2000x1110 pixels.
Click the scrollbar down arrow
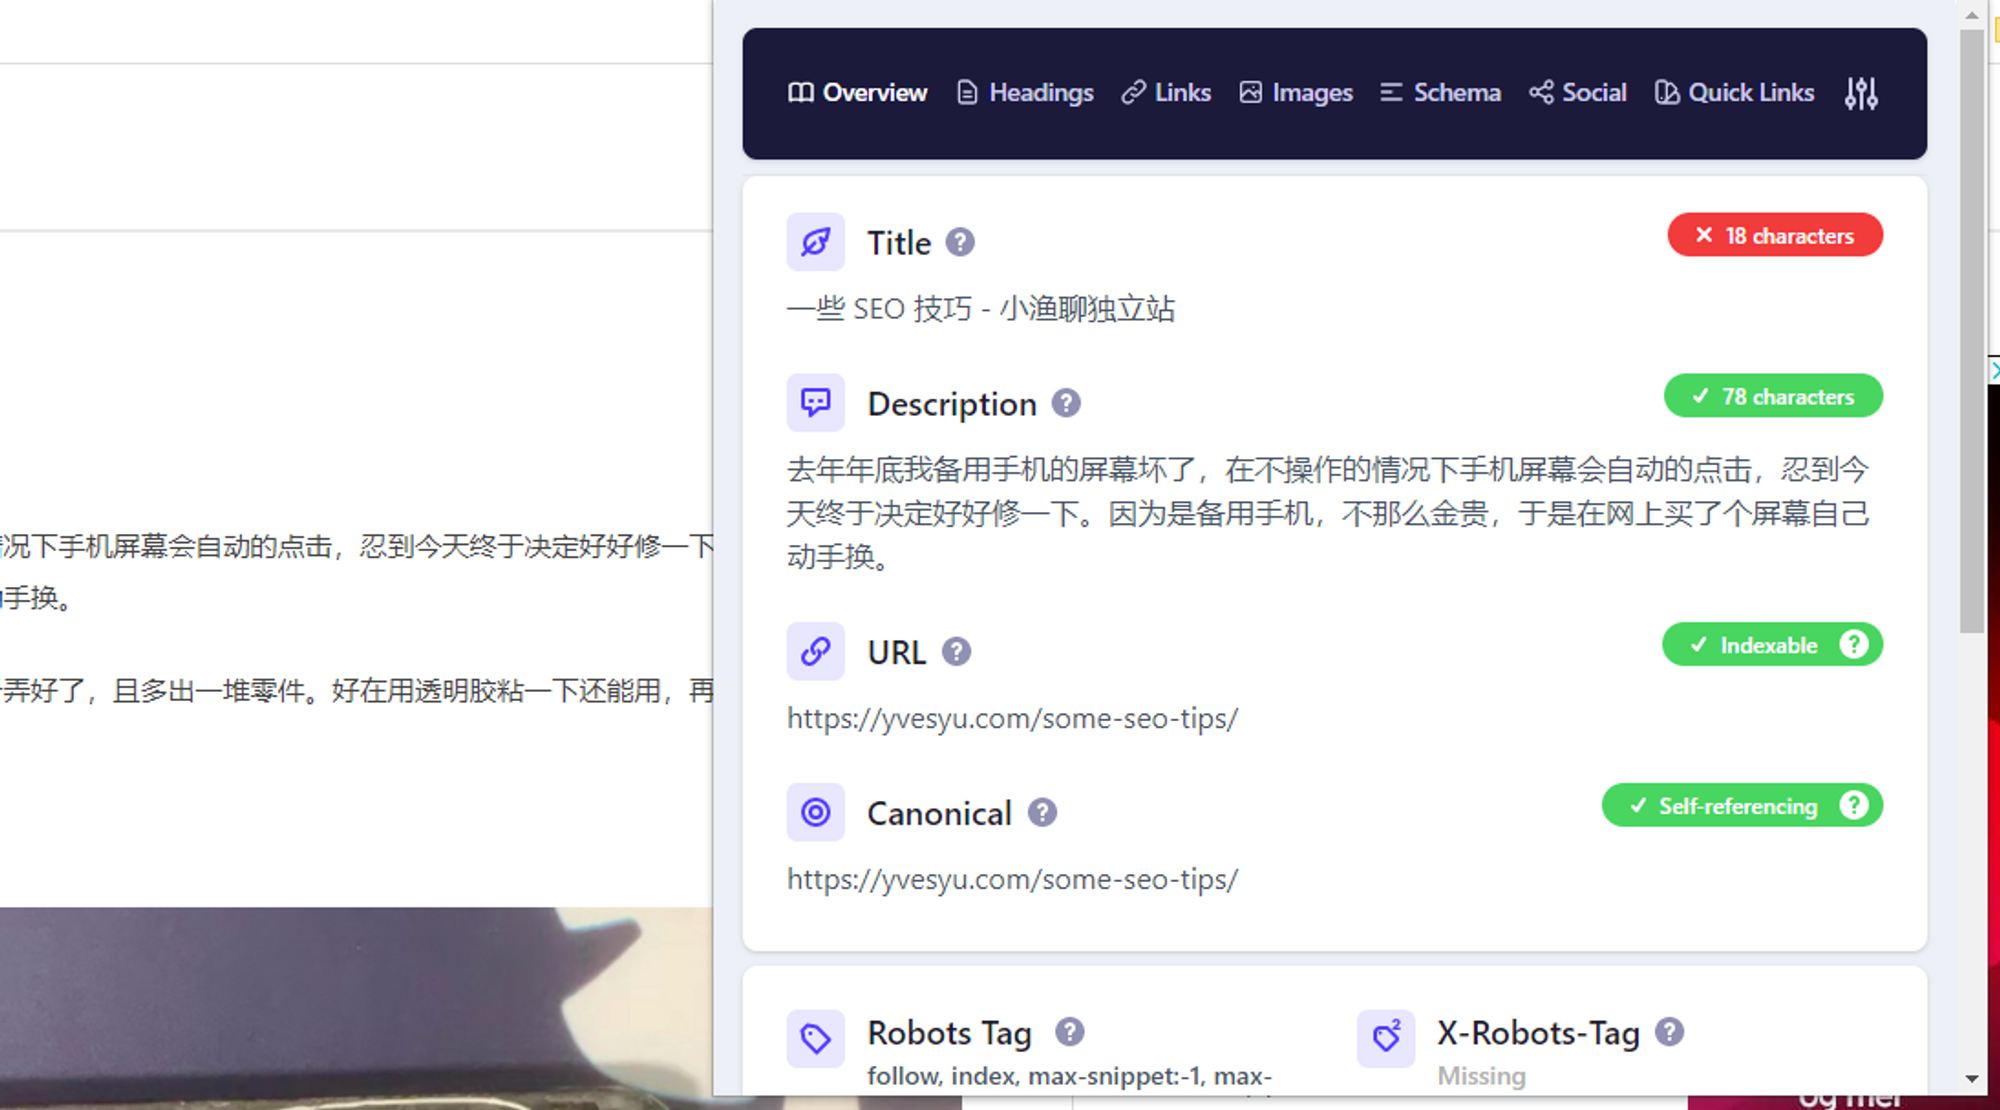pyautogui.click(x=1971, y=1079)
